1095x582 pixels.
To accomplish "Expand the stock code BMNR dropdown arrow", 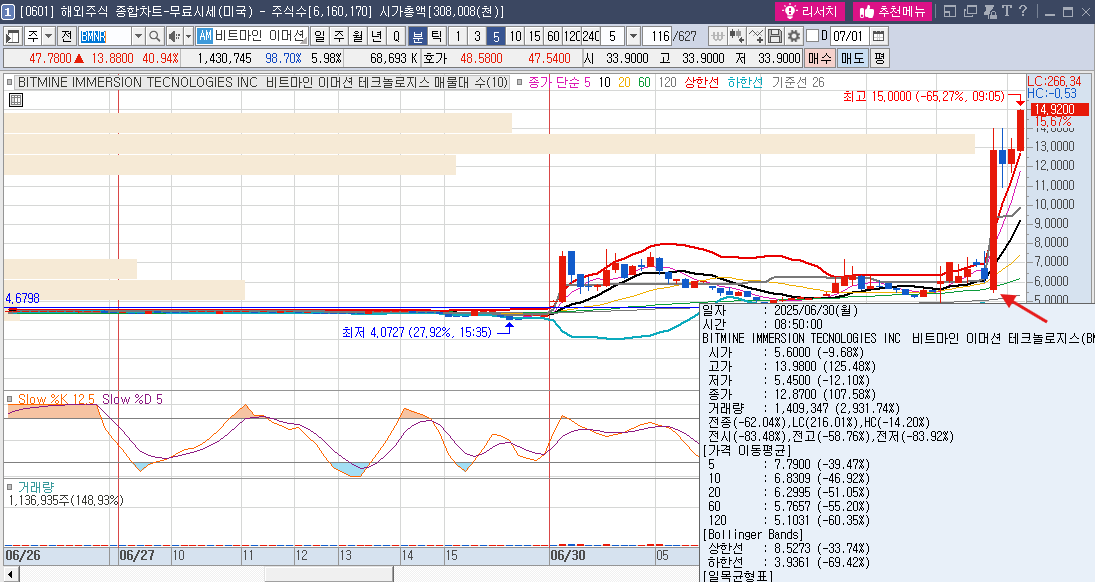I will 138,36.
